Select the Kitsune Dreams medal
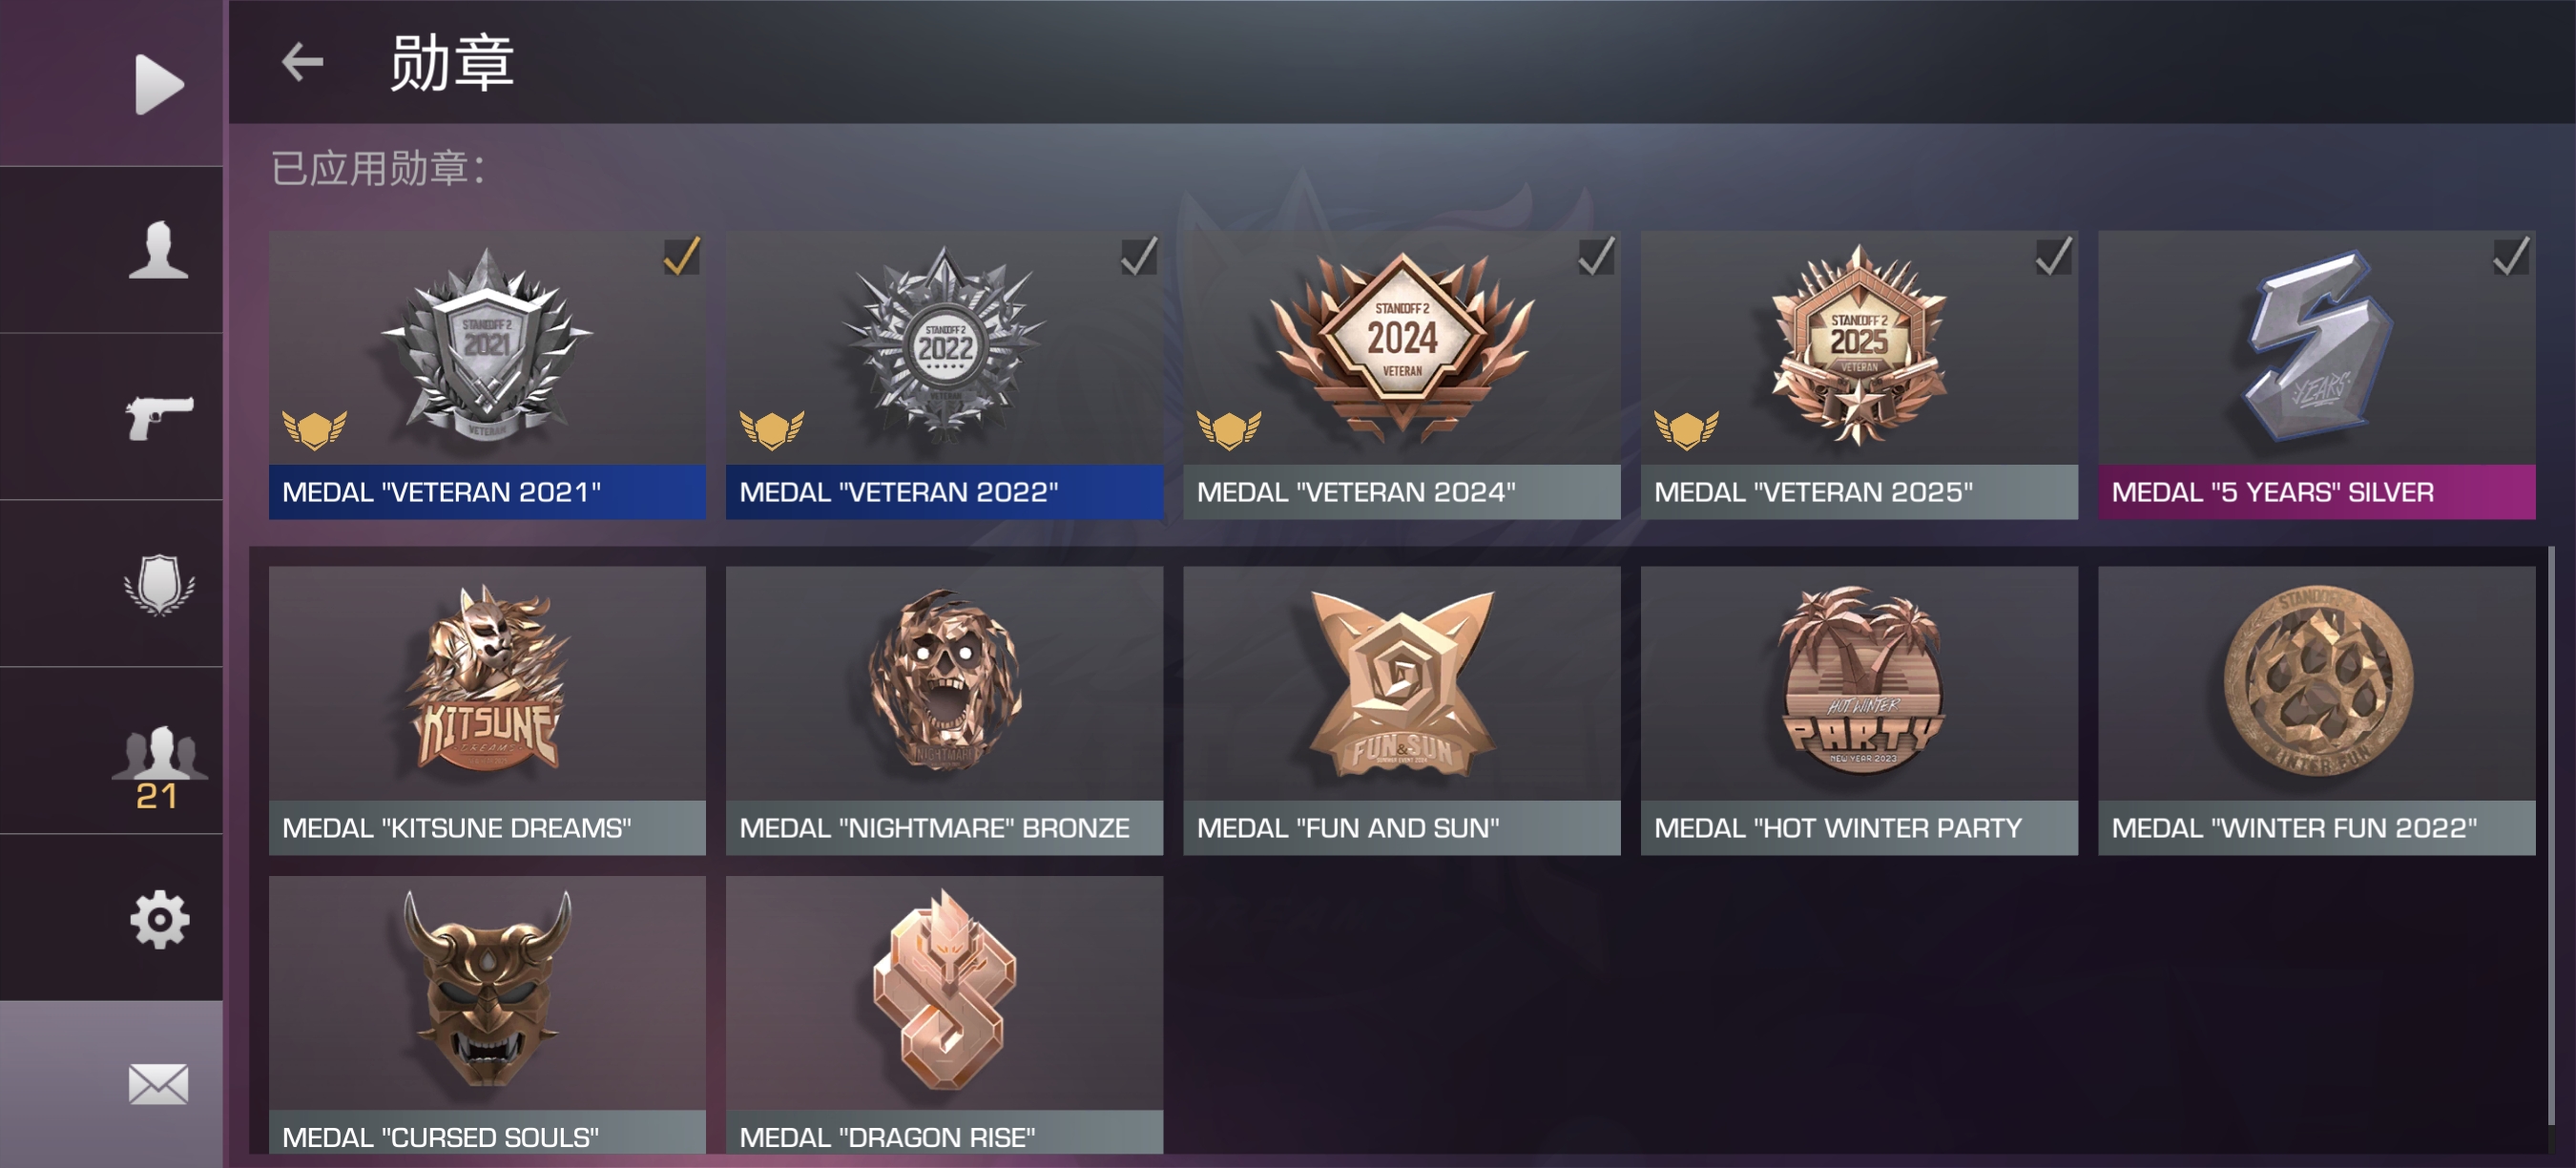 (x=487, y=710)
